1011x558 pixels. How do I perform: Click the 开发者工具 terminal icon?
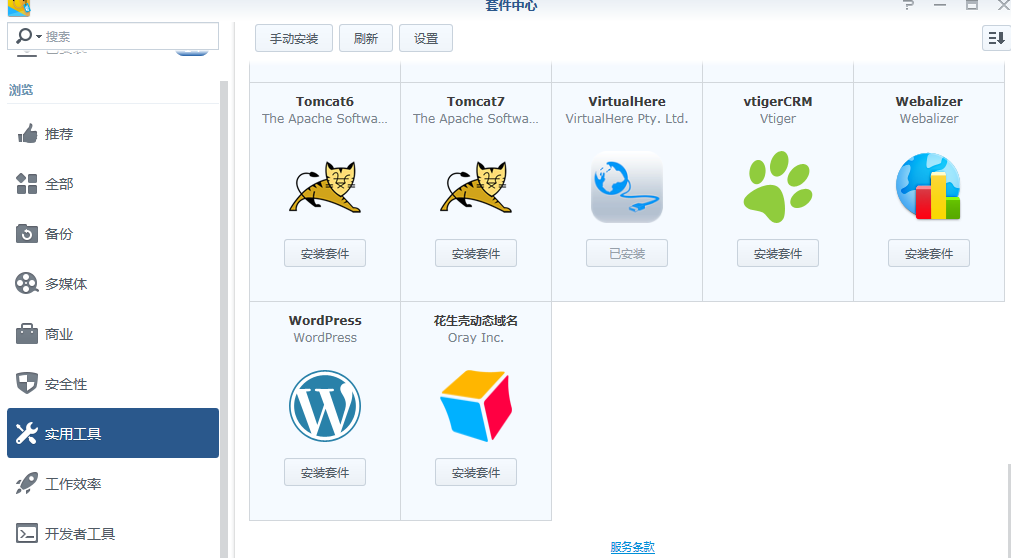coord(27,533)
